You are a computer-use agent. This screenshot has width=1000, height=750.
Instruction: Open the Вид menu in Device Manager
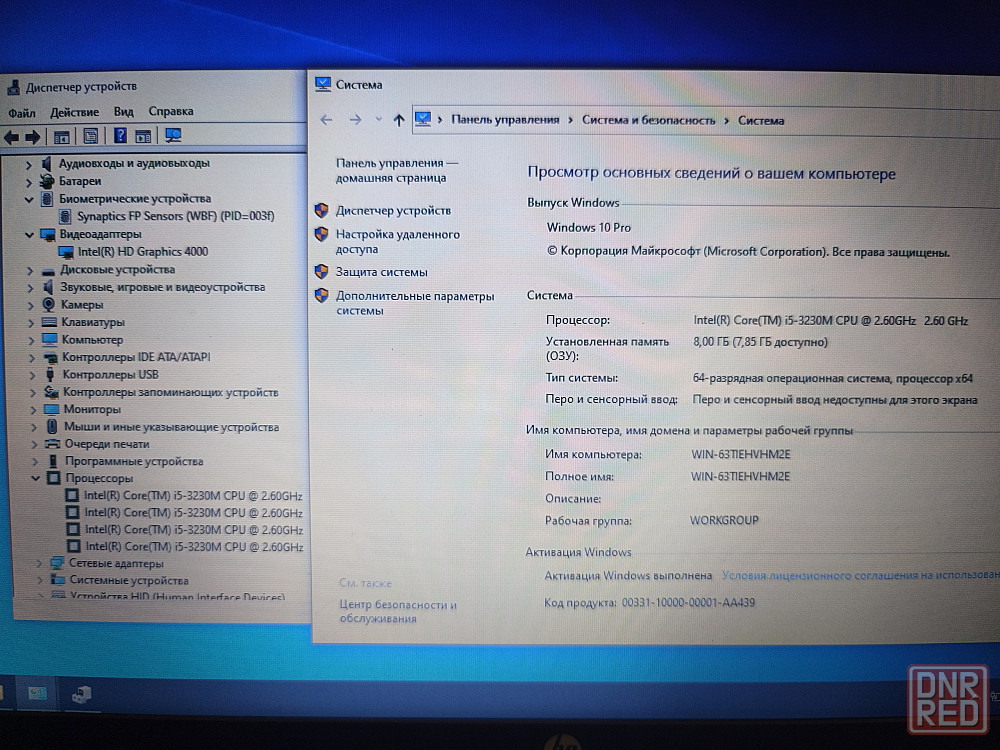point(123,112)
